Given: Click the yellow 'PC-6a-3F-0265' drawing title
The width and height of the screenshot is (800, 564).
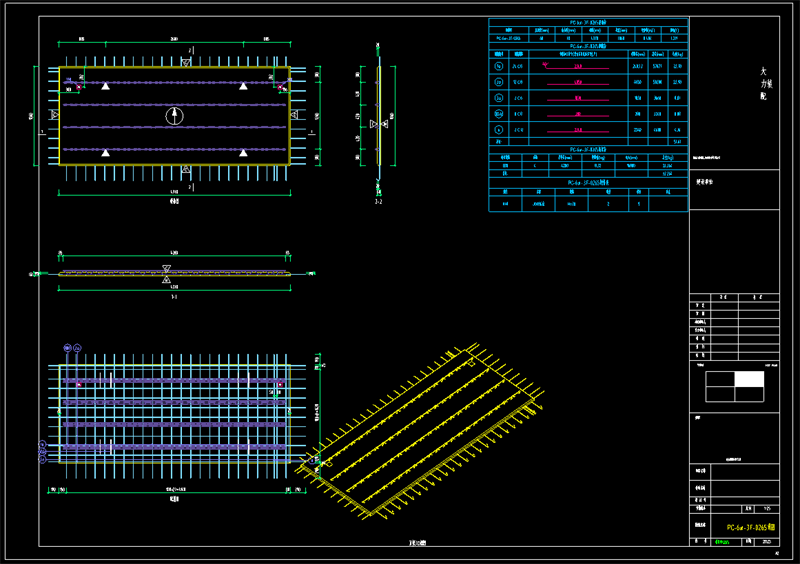Looking at the screenshot, I should coord(751,527).
